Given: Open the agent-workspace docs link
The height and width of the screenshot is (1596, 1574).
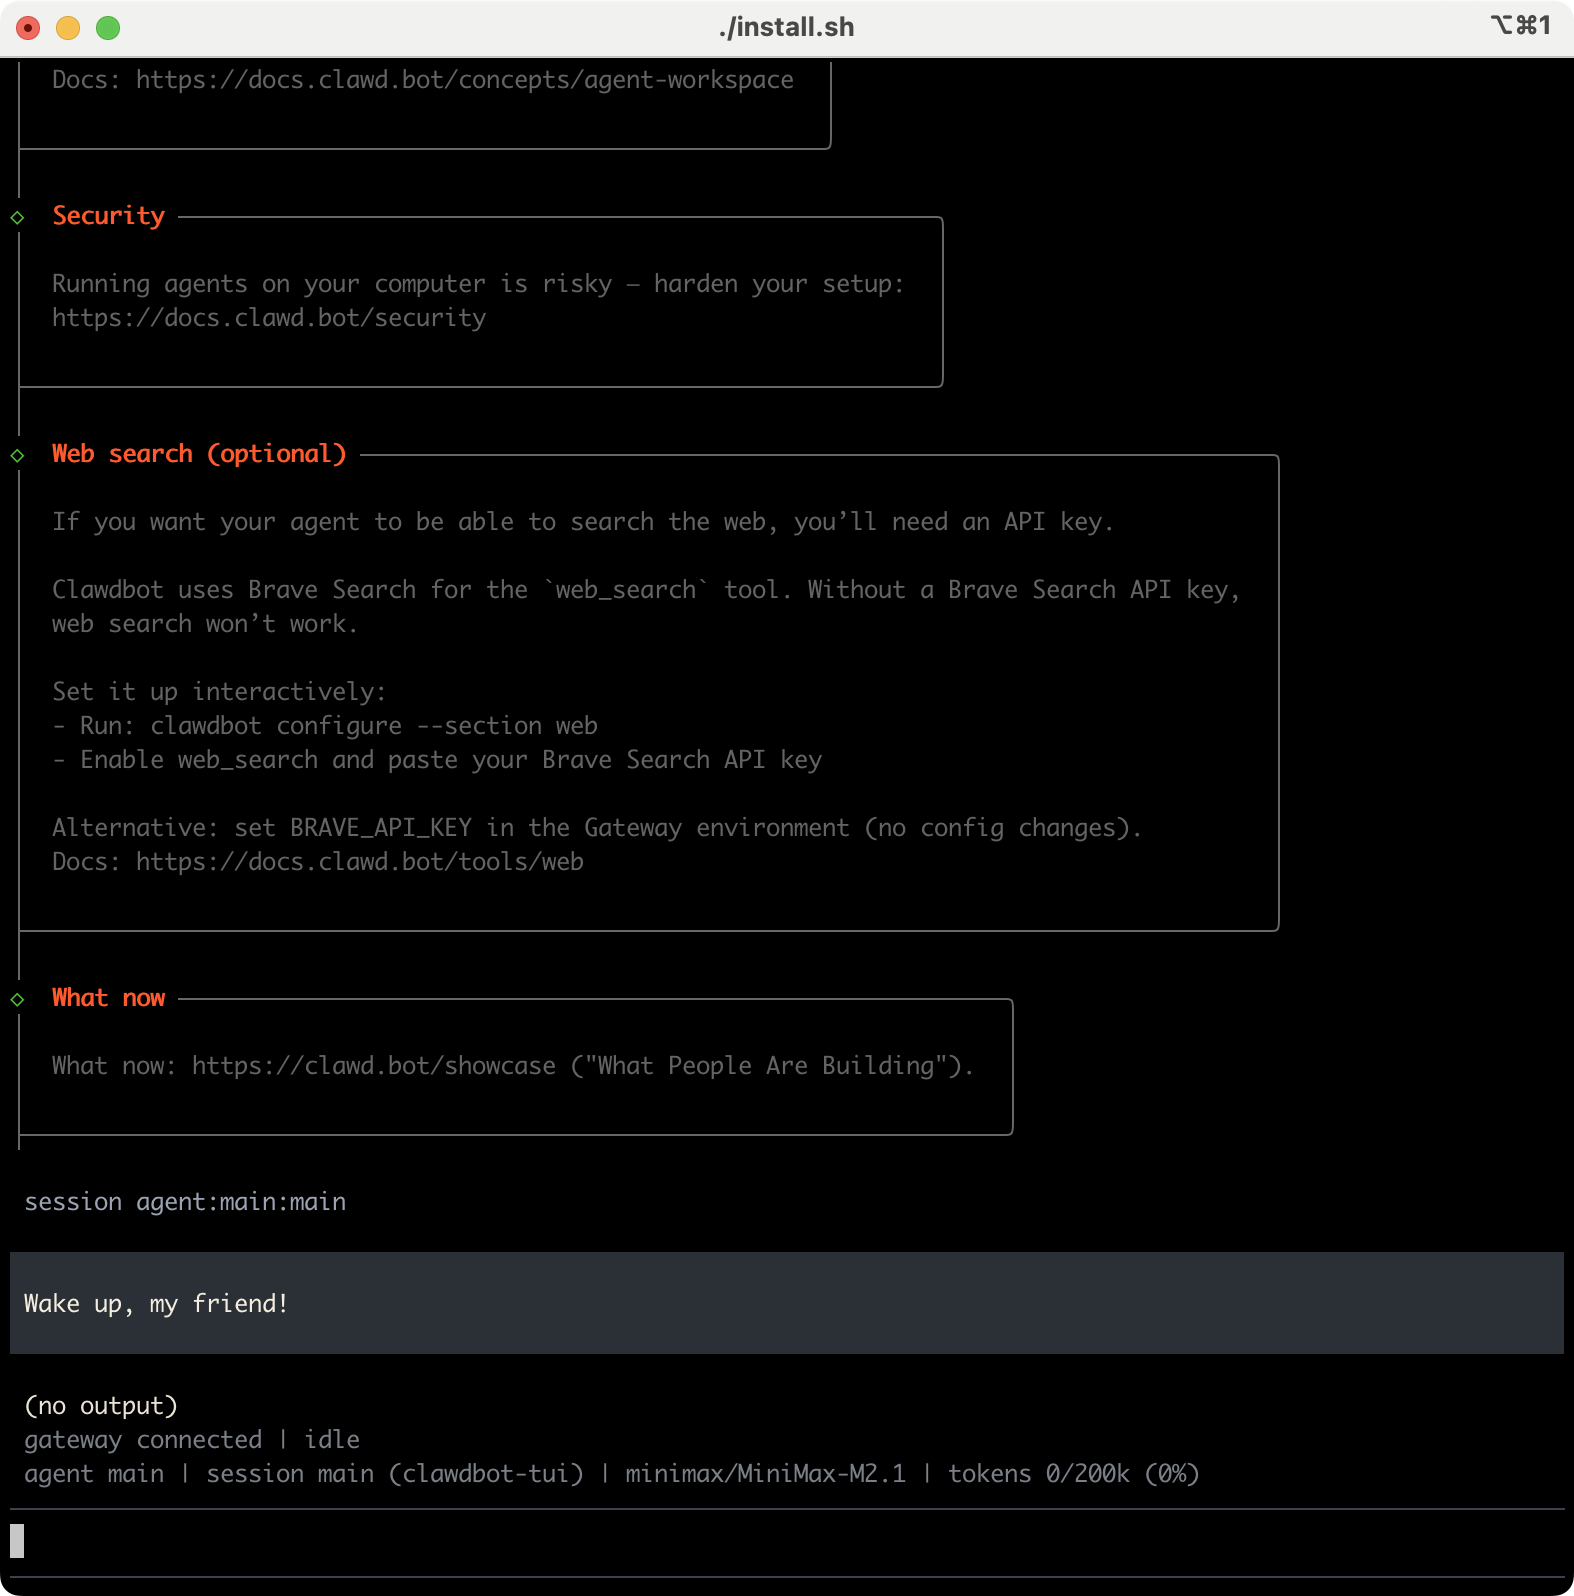Looking at the screenshot, I should tap(464, 80).
